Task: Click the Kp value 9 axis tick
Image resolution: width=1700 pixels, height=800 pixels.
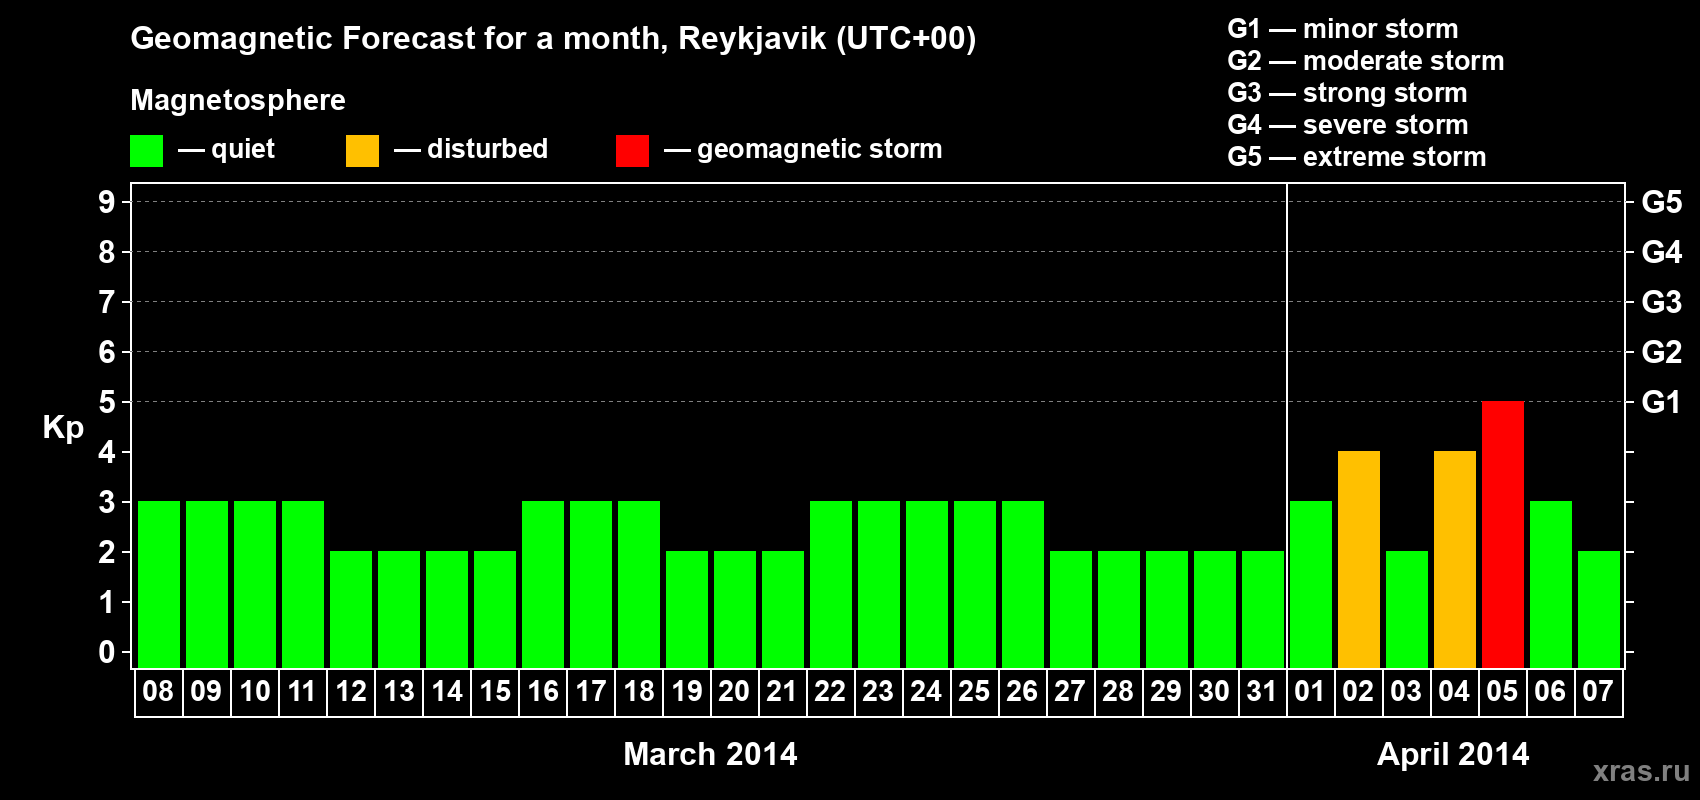Action: (x=107, y=202)
